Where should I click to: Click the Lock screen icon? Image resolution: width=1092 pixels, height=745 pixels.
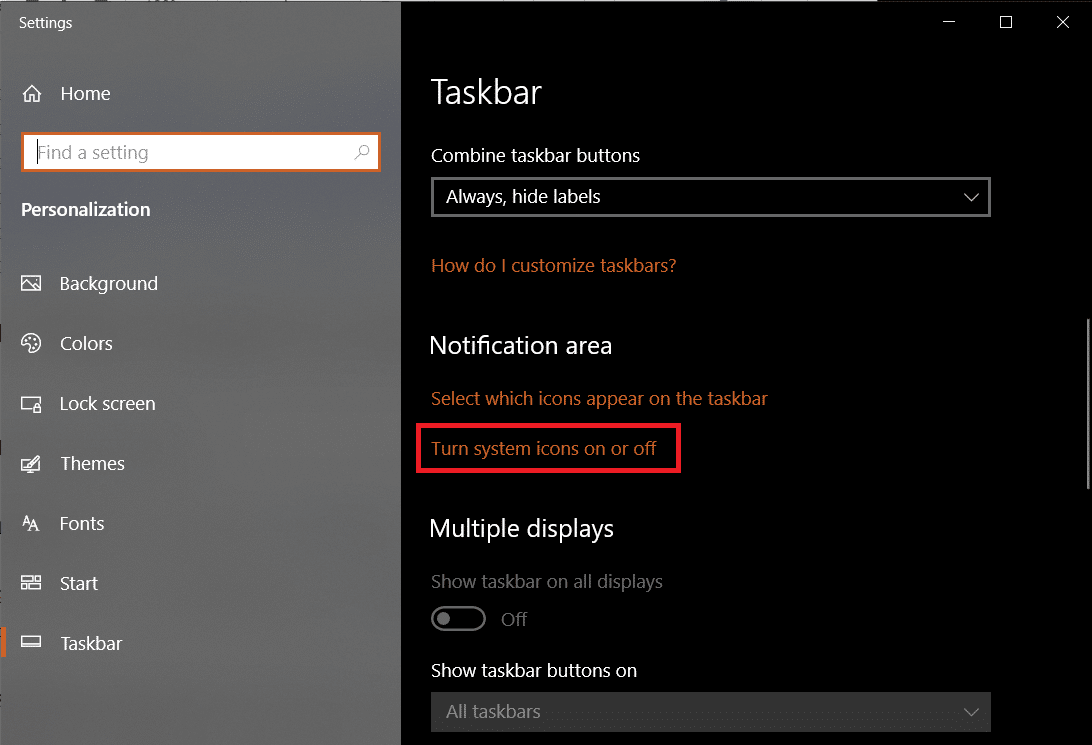tap(31, 404)
